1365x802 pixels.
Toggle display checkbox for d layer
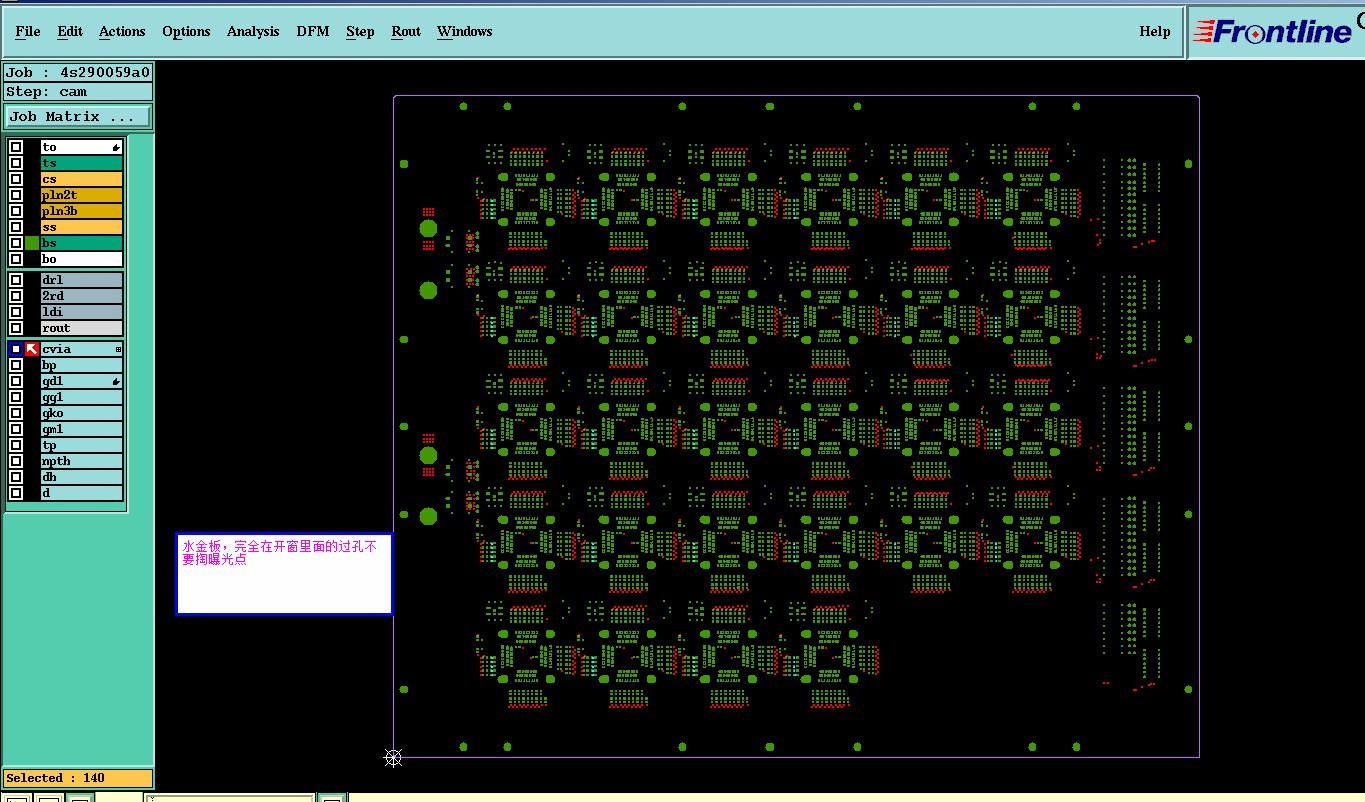[x=16, y=493]
